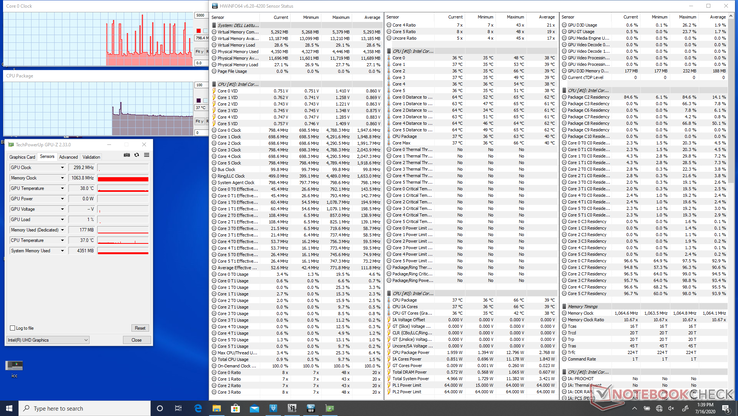Launch Microsoft Edge from taskbar
Image resolution: width=738 pixels, height=416 pixels.
click(198, 408)
